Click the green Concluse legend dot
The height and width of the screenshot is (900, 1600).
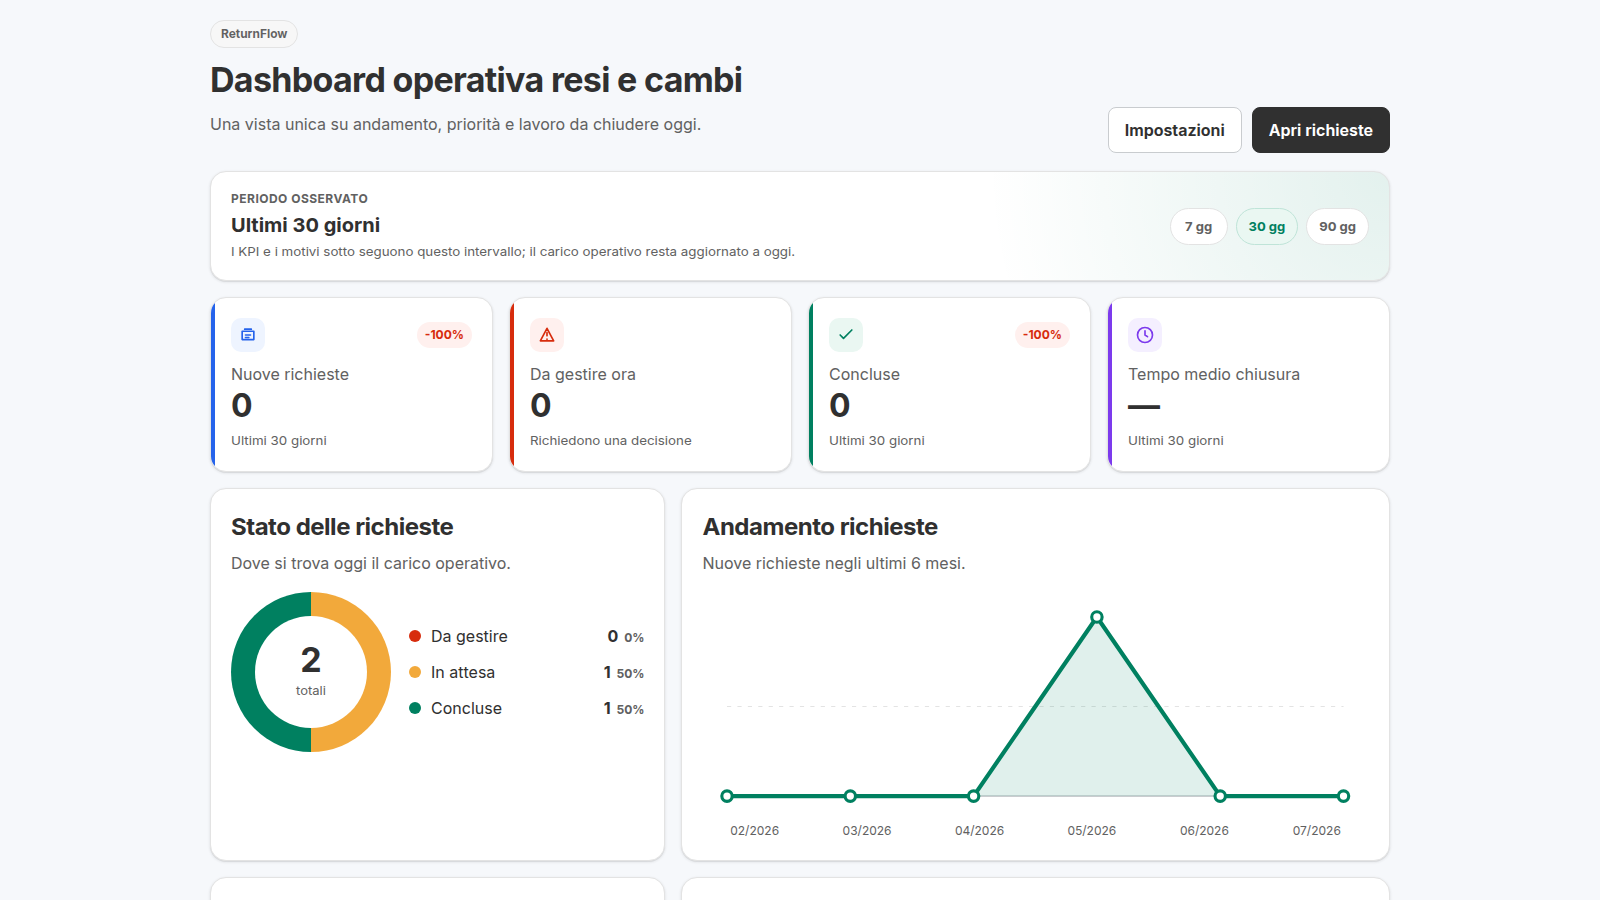pyautogui.click(x=415, y=708)
